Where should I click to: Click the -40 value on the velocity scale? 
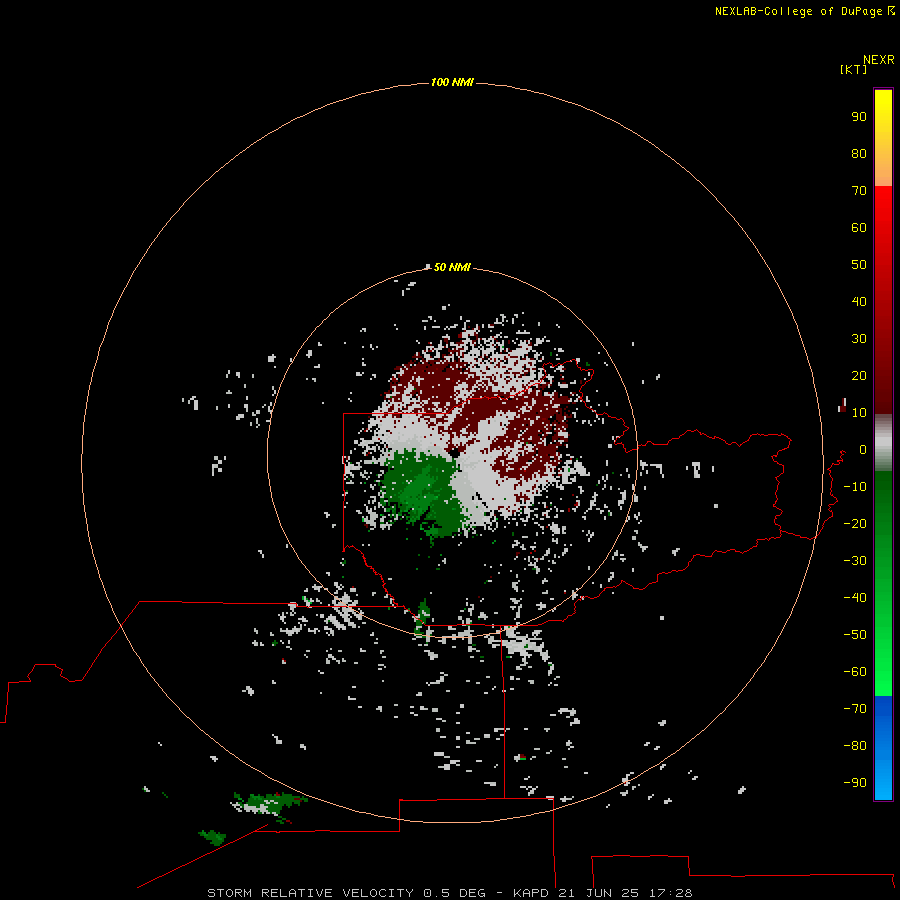855,598
